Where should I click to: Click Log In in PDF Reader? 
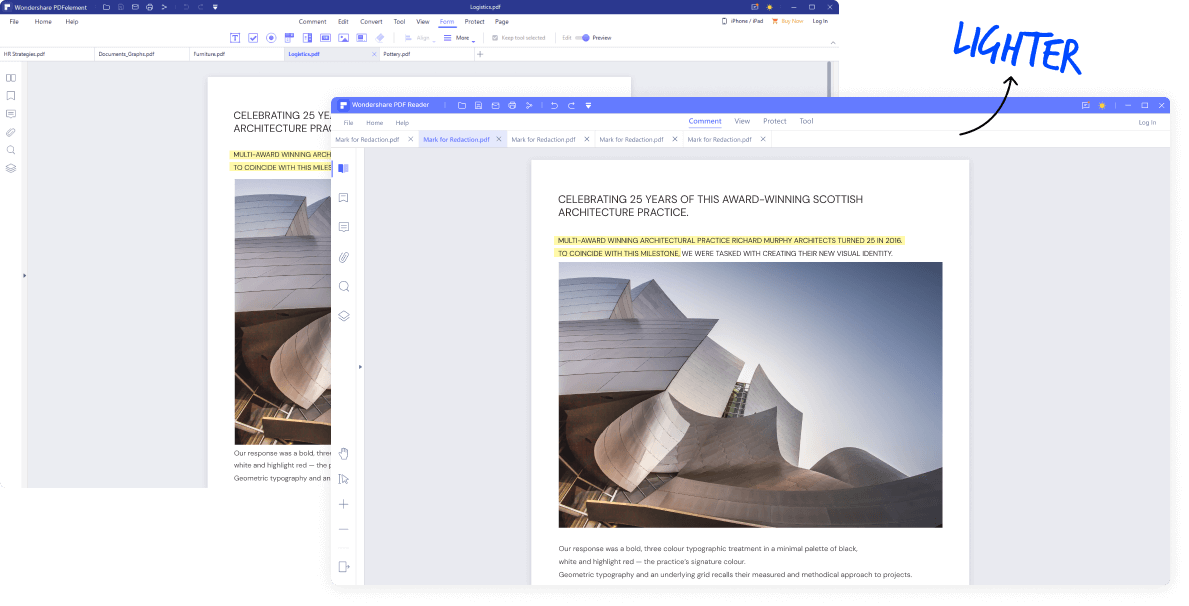[1147, 123]
